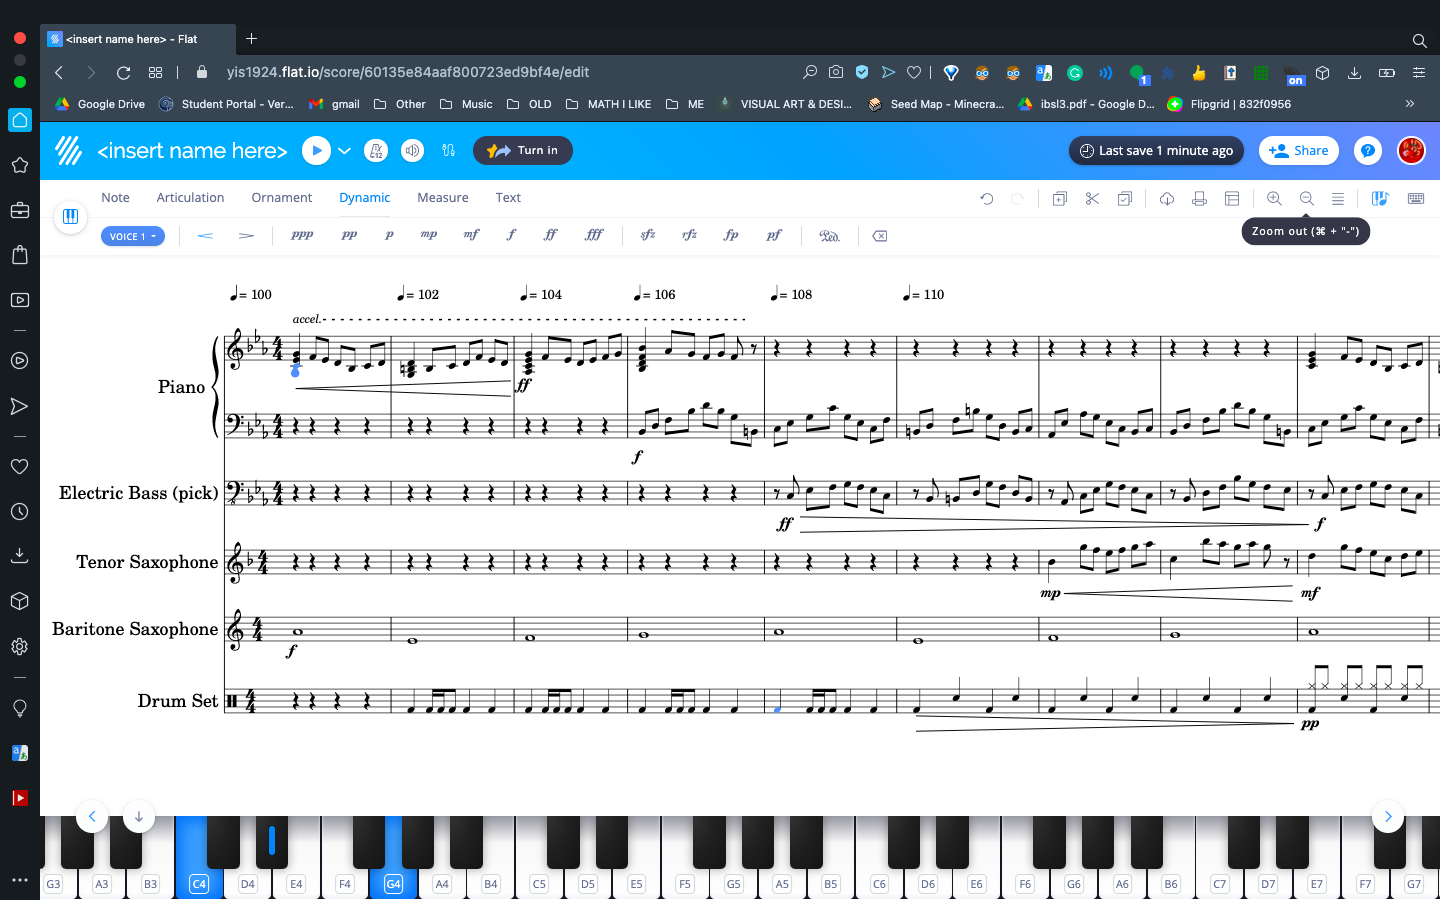Viewport: 1440px width, 900px height.
Task: Apply the fortissimo (ff) dynamic marking
Action: (550, 234)
